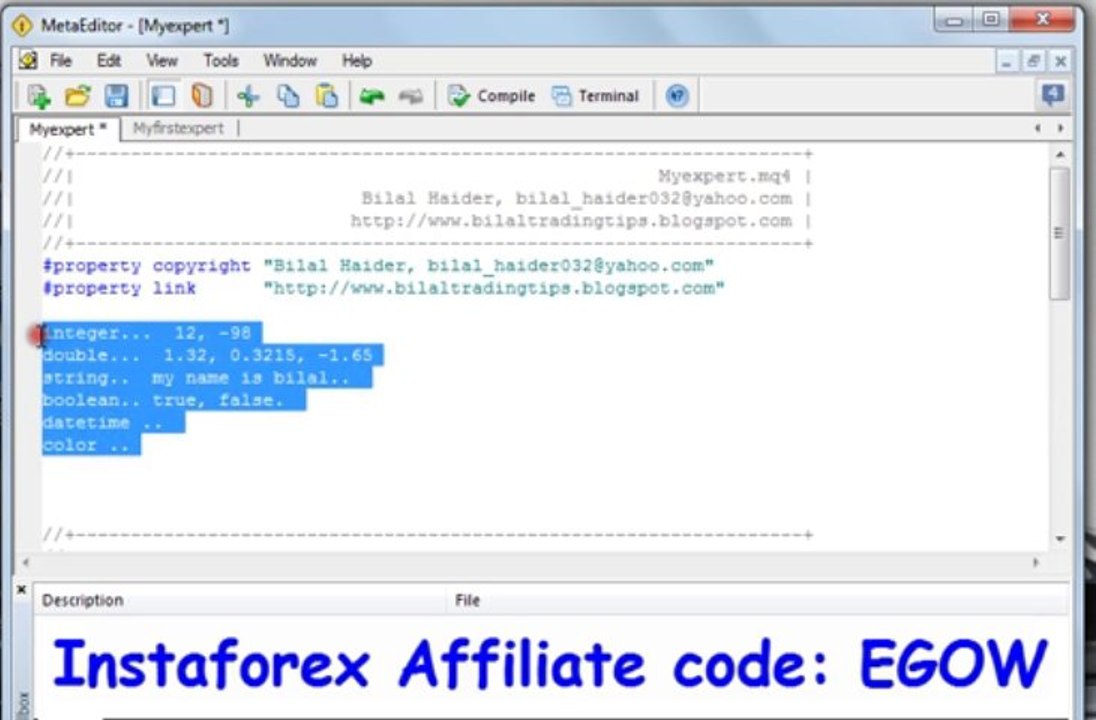Click the grey Redo arrow icon

coord(411,96)
